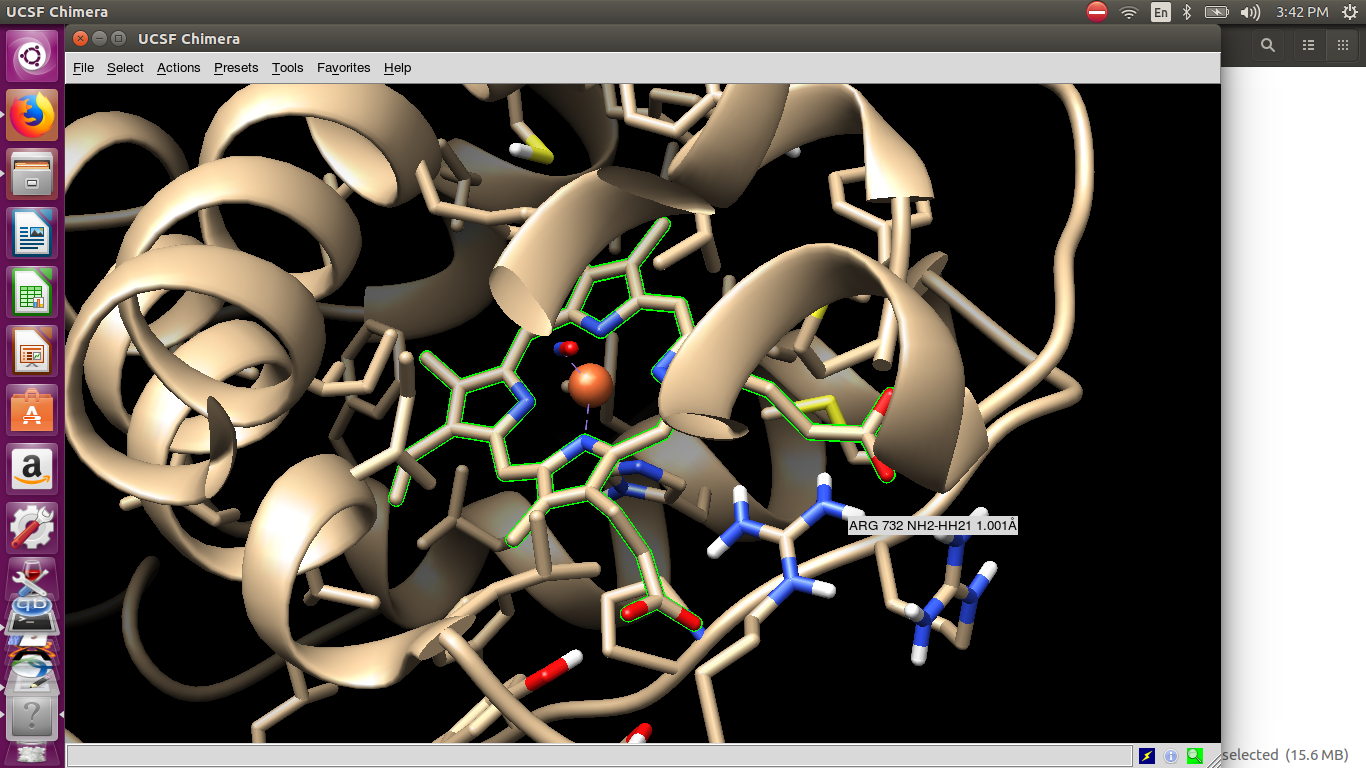Open Ubuntu Software from the dock

(x=33, y=411)
